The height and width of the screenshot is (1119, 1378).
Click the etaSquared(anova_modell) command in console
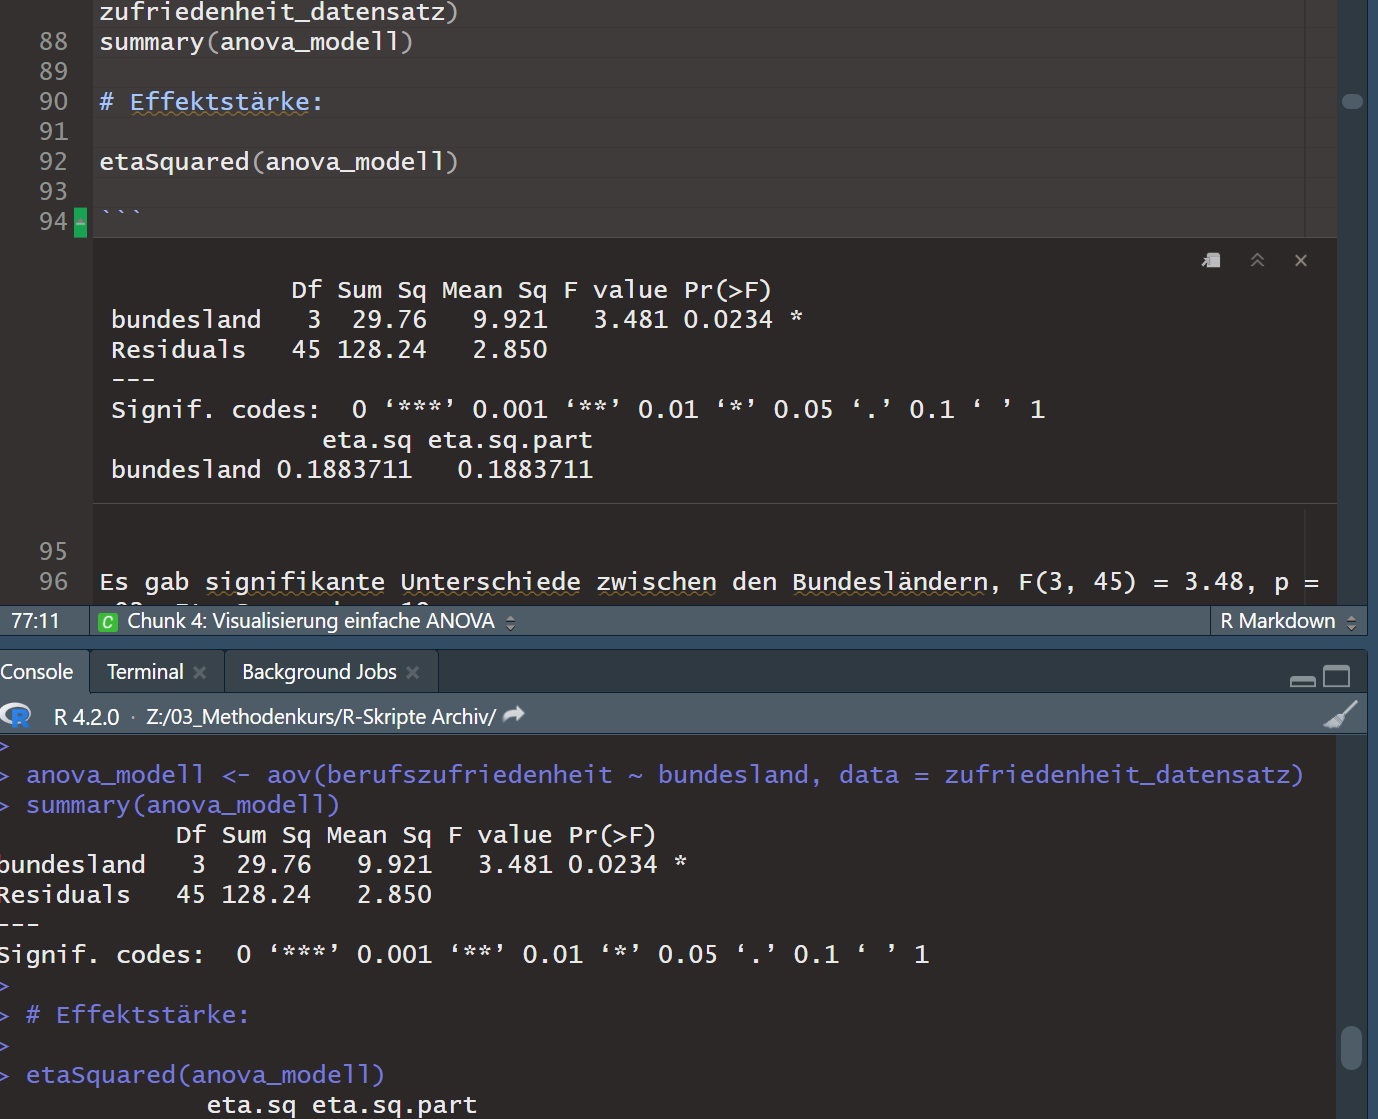[x=205, y=1075]
